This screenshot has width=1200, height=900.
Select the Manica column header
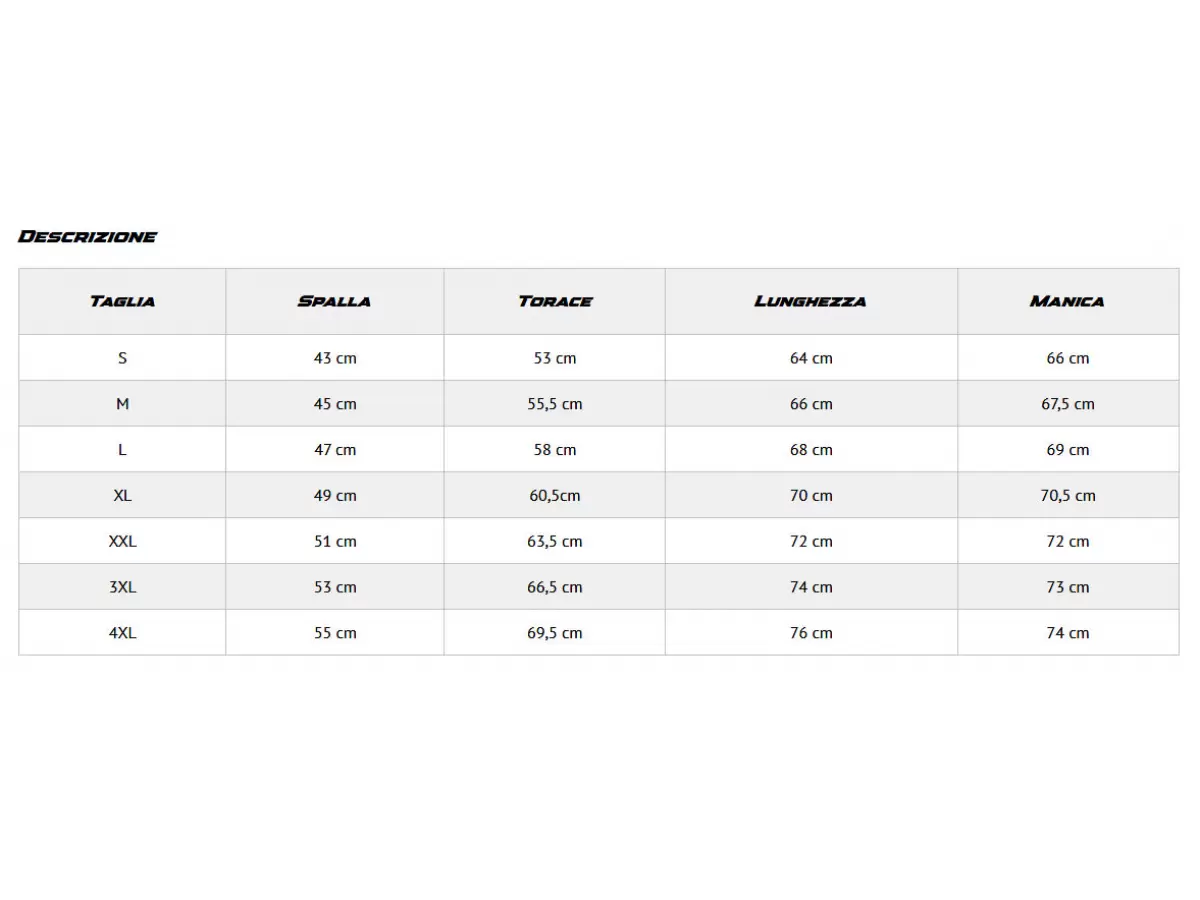(1067, 301)
